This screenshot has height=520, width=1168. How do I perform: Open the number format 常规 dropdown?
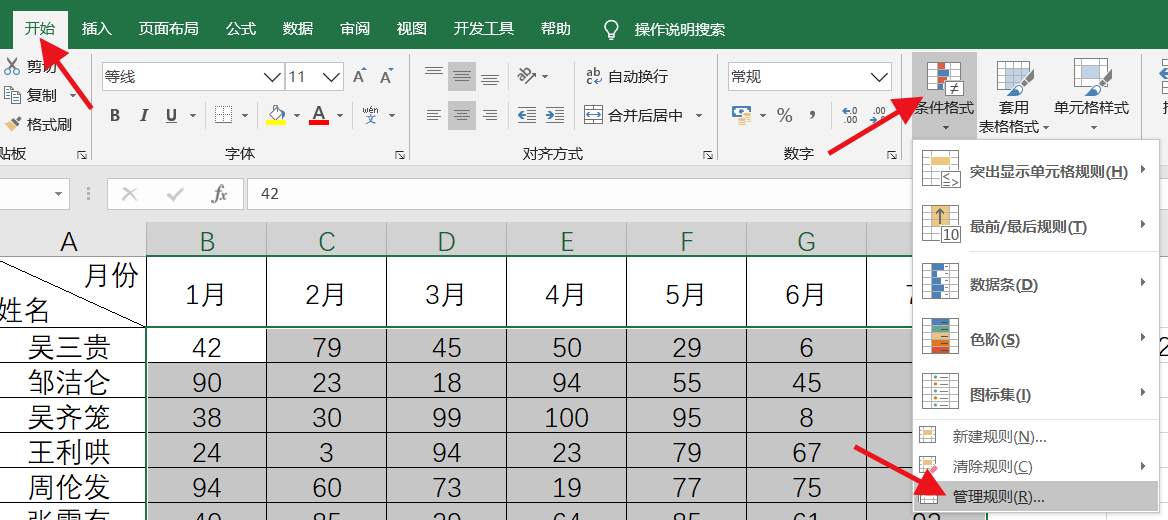point(879,77)
